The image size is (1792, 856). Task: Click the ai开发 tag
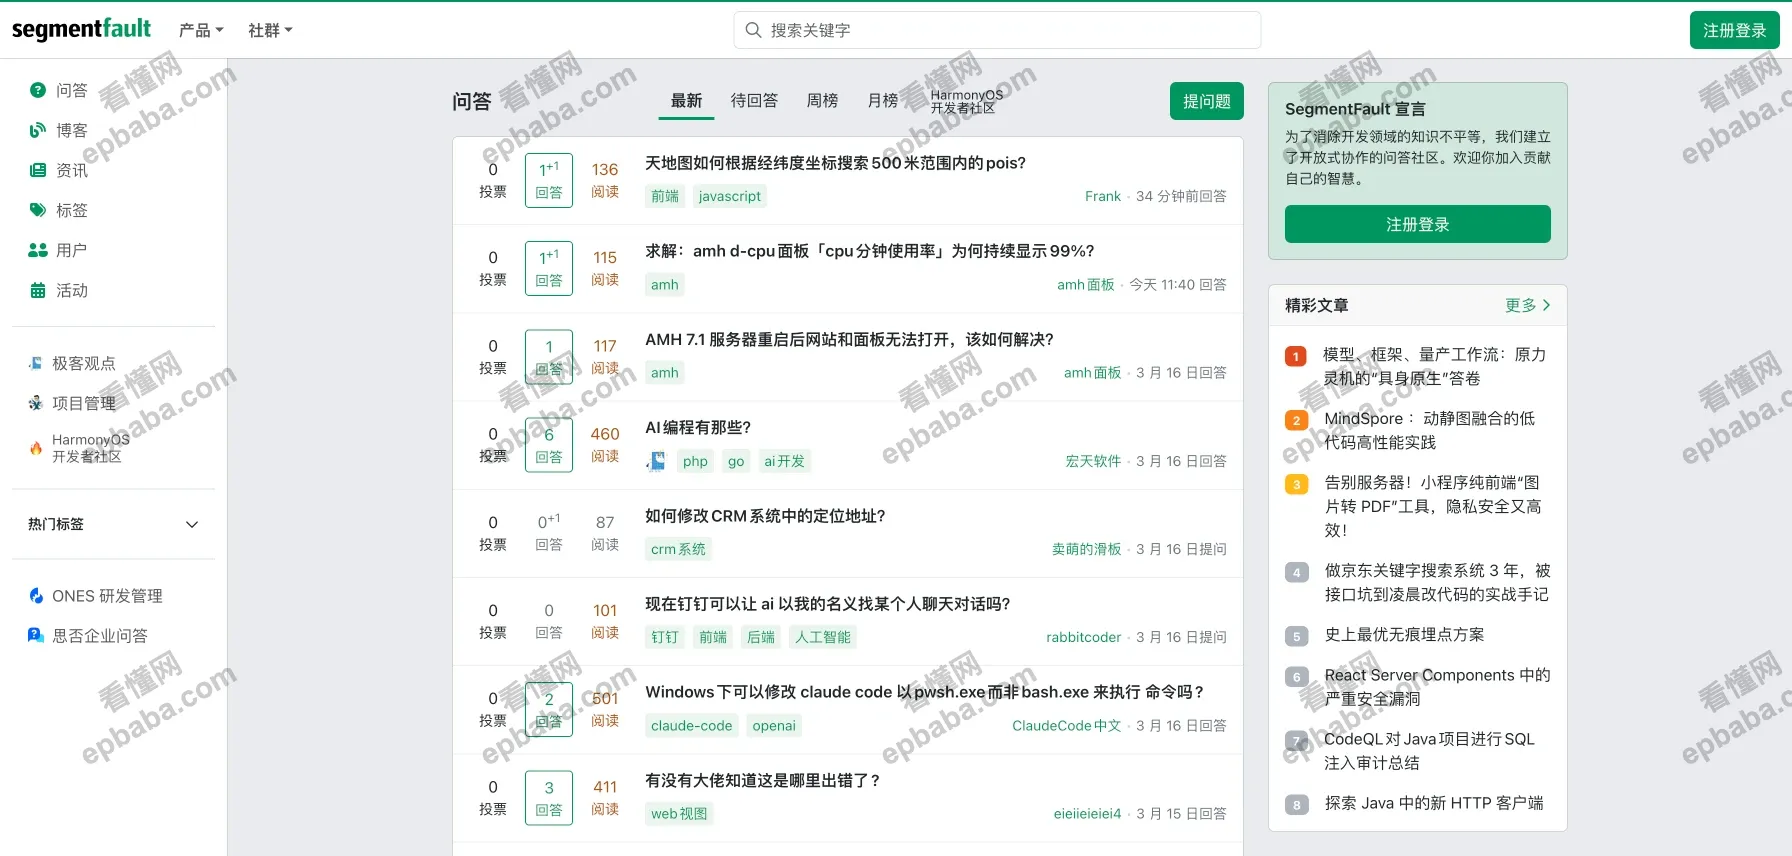click(784, 461)
